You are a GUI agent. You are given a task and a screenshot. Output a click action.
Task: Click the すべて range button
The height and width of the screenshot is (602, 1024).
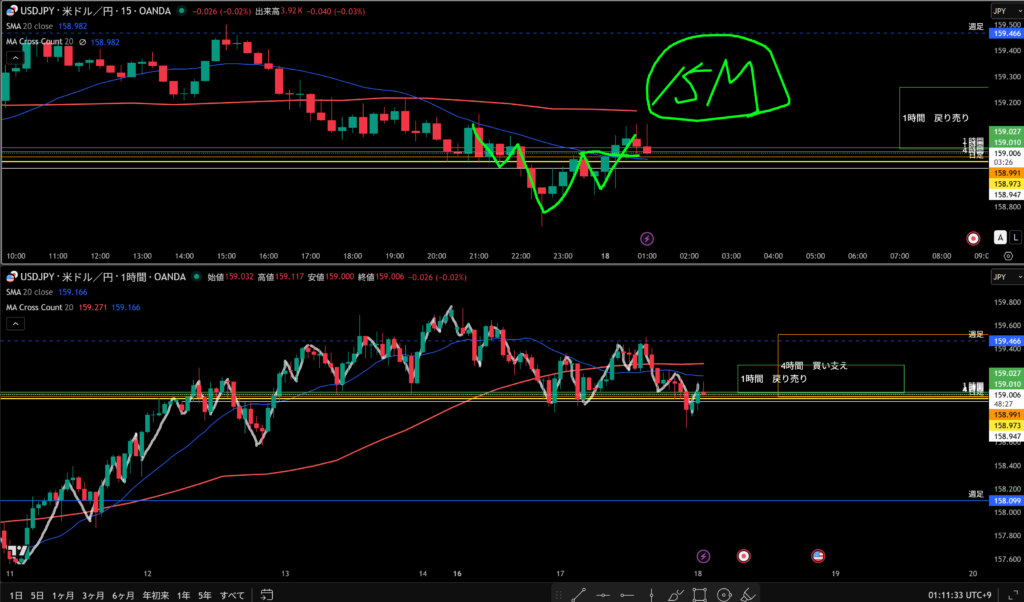230,595
